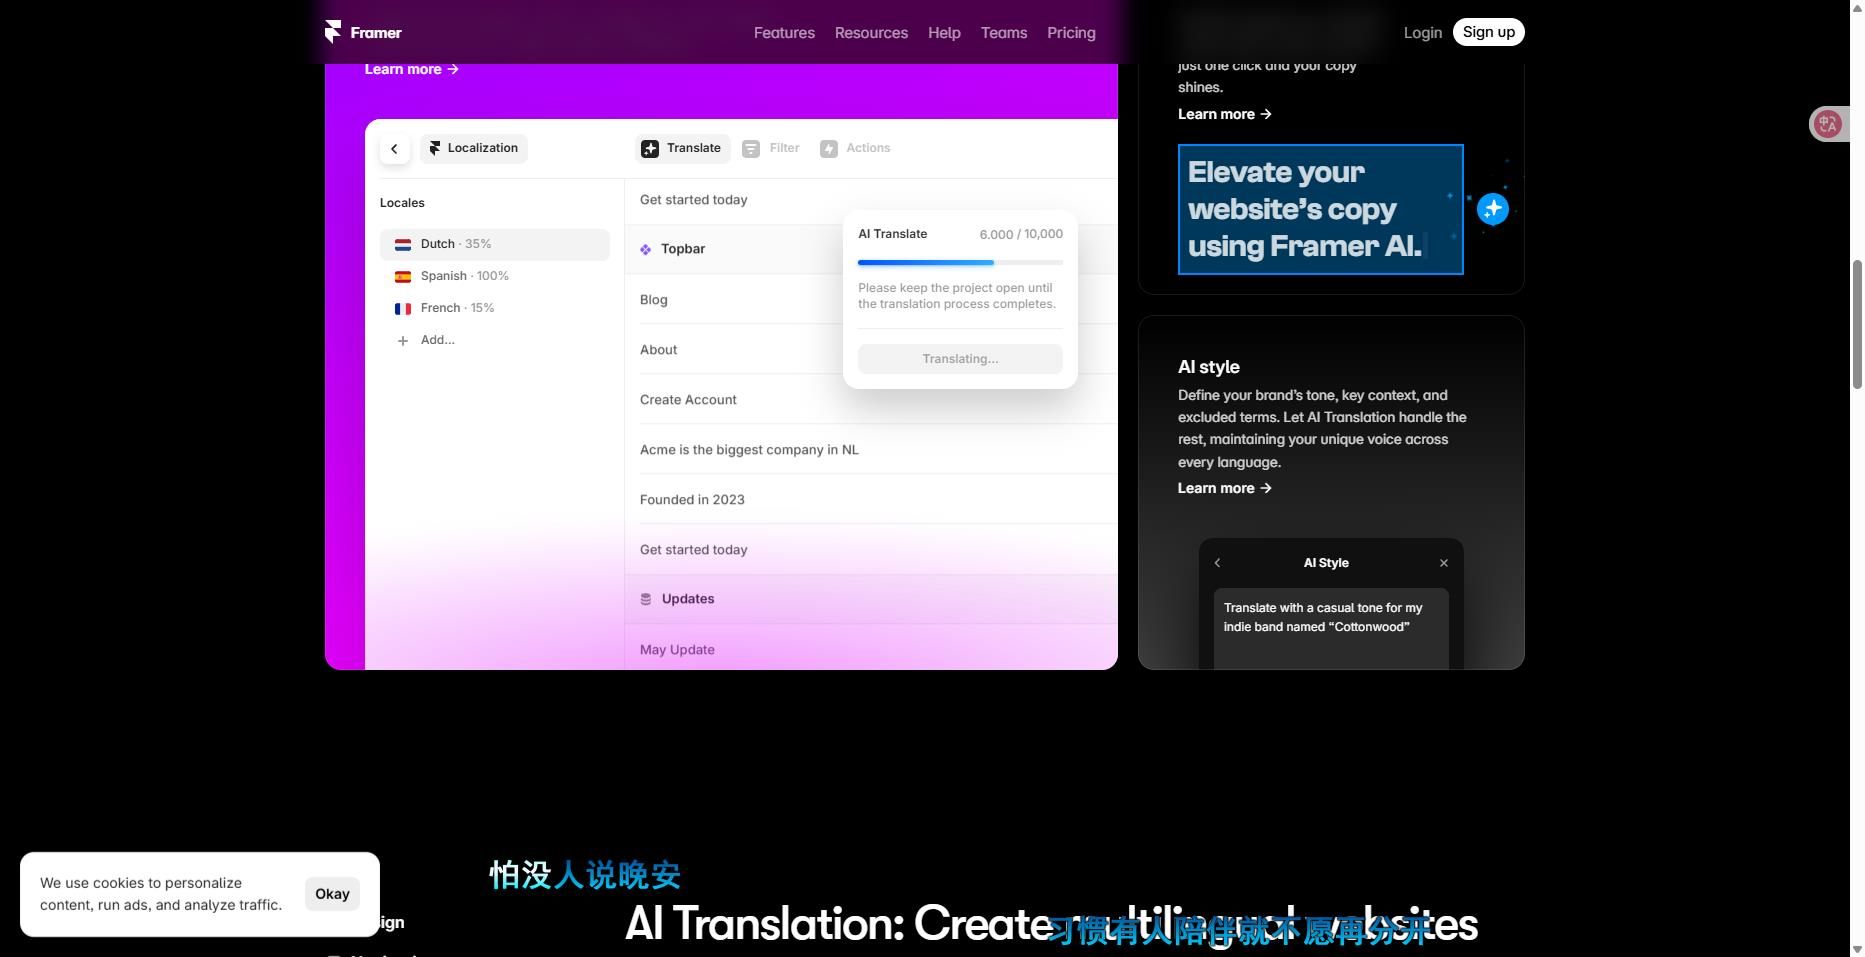1865x957 pixels.
Task: Go back in the AI Style panel
Action: pyautogui.click(x=1217, y=563)
